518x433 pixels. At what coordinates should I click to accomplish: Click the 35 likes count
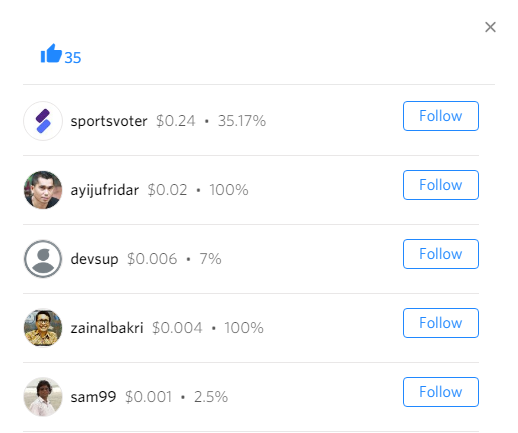(x=73, y=58)
